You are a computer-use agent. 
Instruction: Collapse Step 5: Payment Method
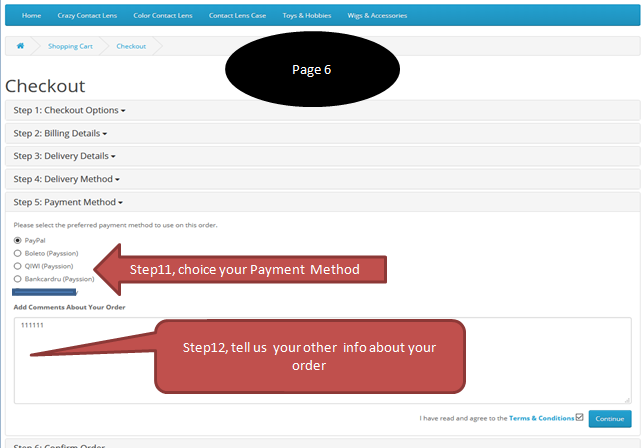65,202
